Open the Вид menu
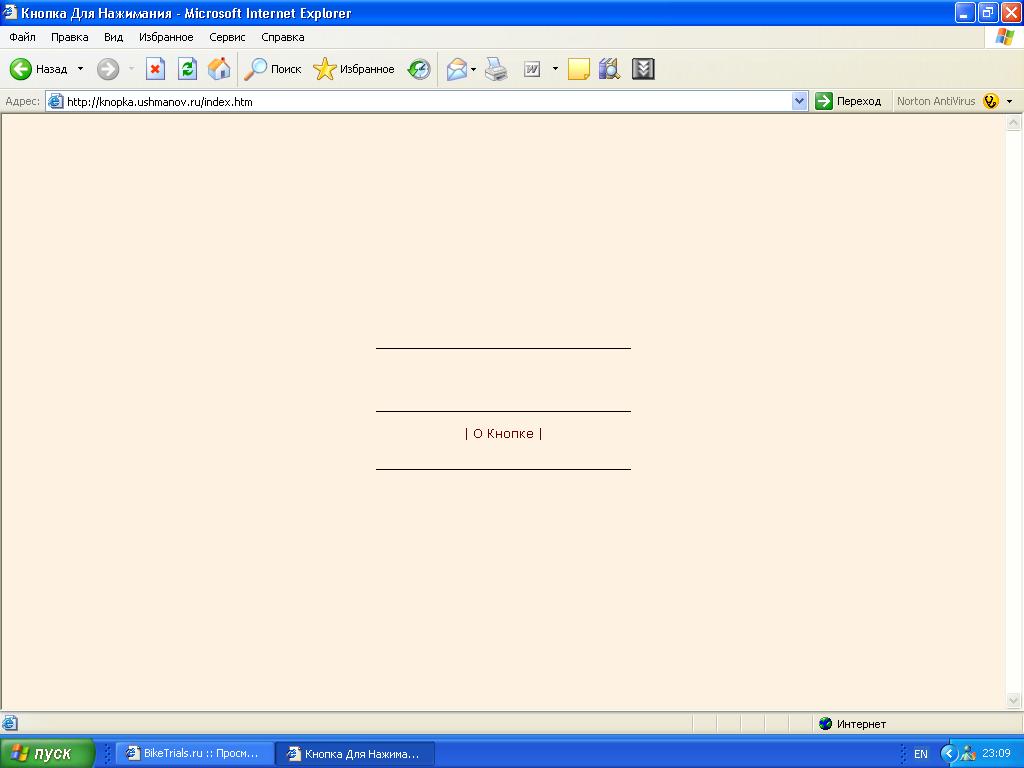The height and width of the screenshot is (768, 1024). tap(113, 37)
